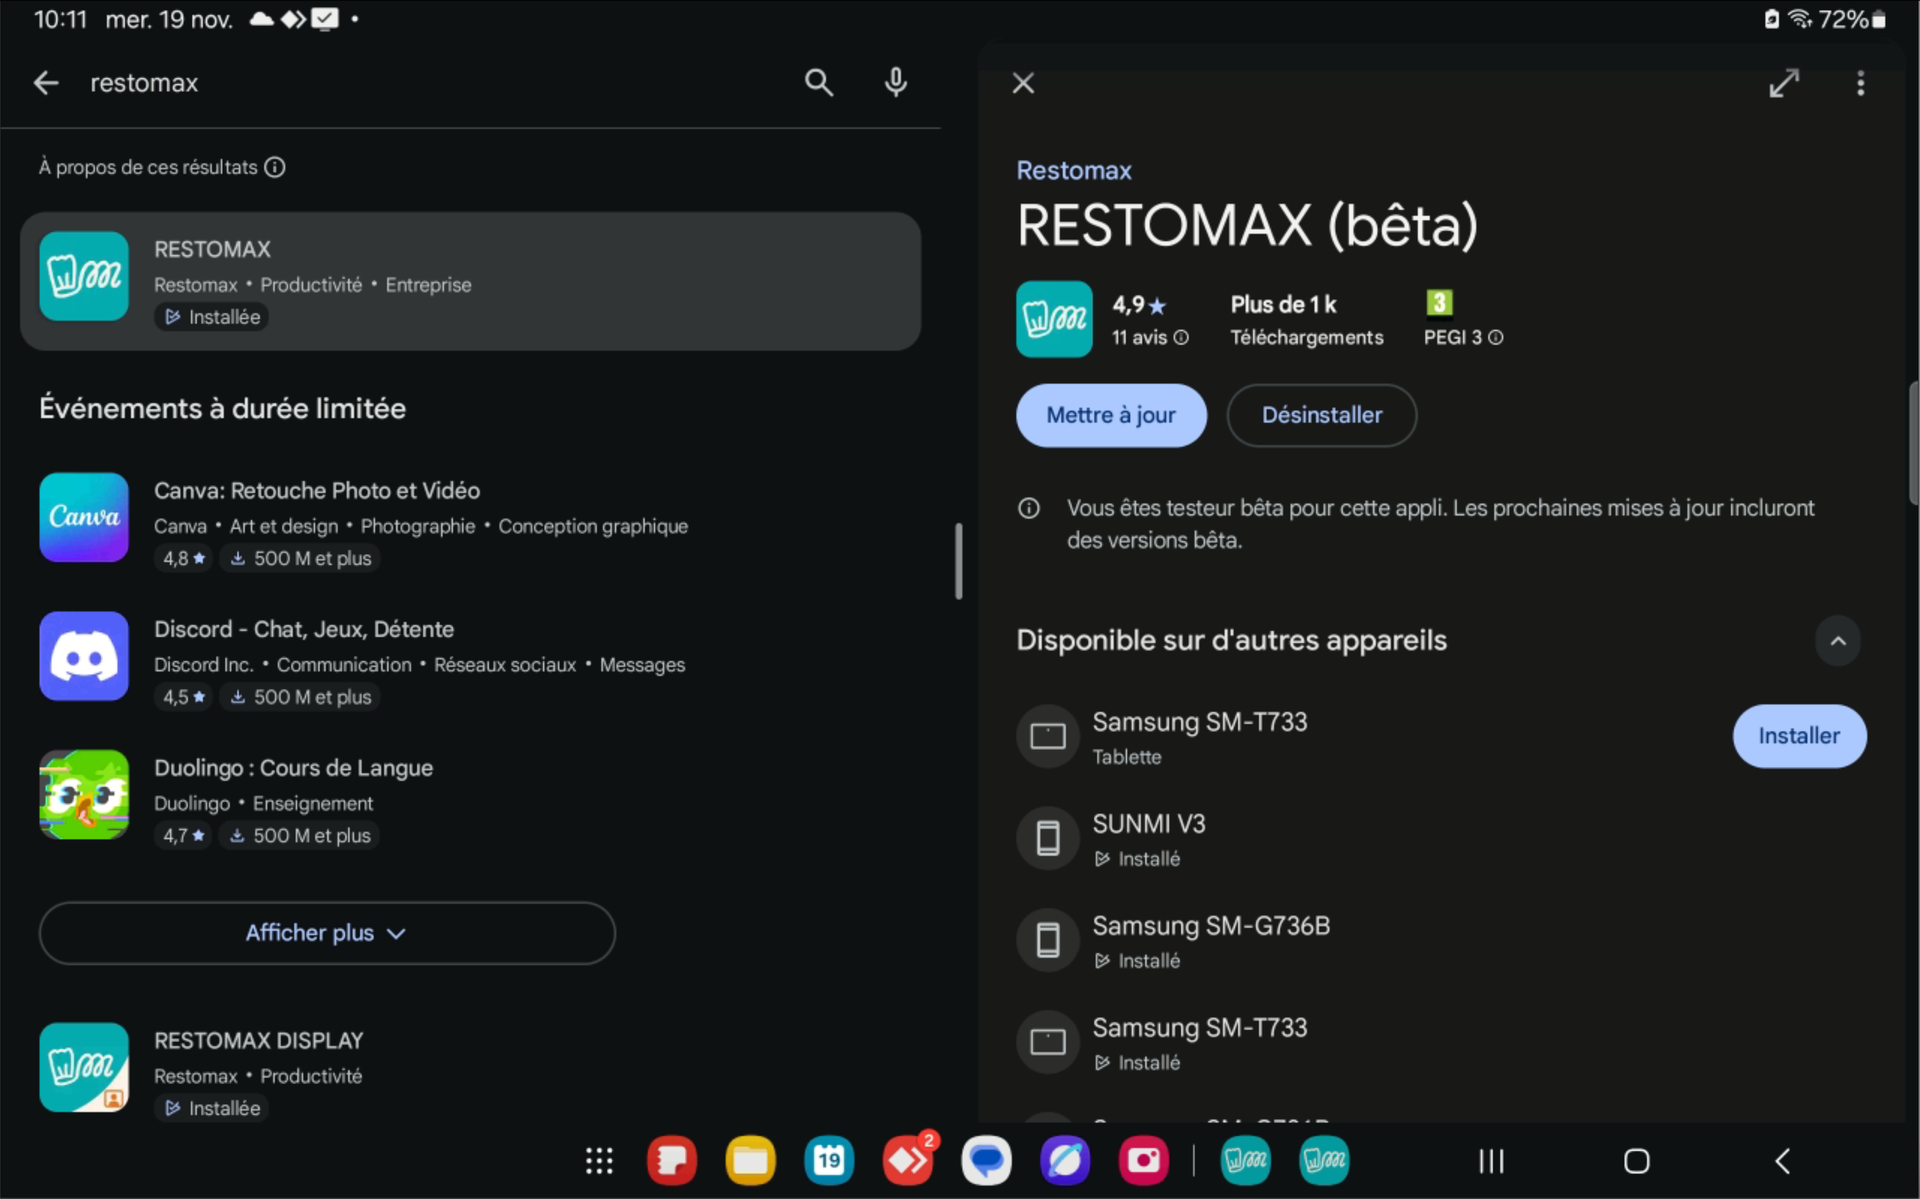
Task: Open the three-dot overflow menu
Action: pyautogui.click(x=1860, y=83)
